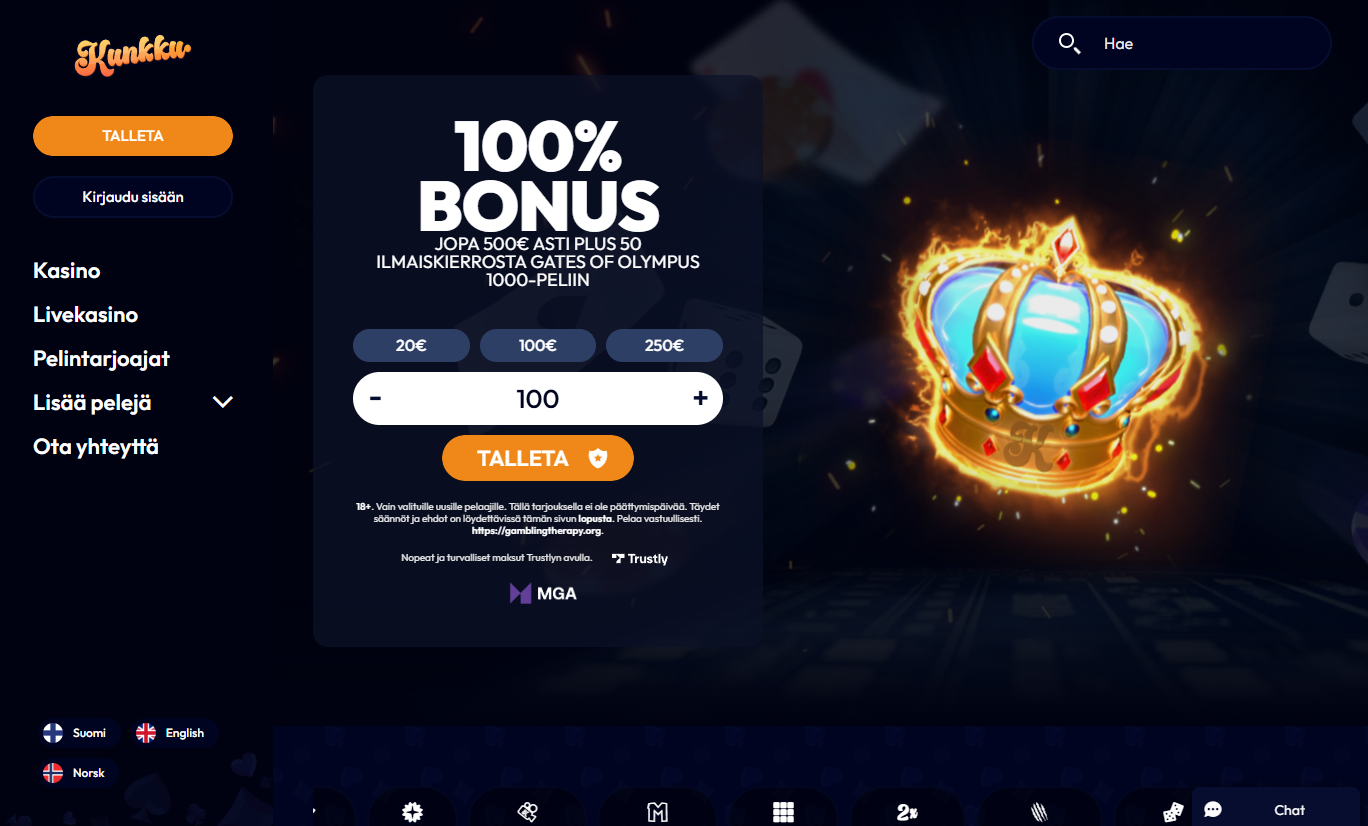Click the chat bubble icon
1368x826 pixels.
point(1213,810)
